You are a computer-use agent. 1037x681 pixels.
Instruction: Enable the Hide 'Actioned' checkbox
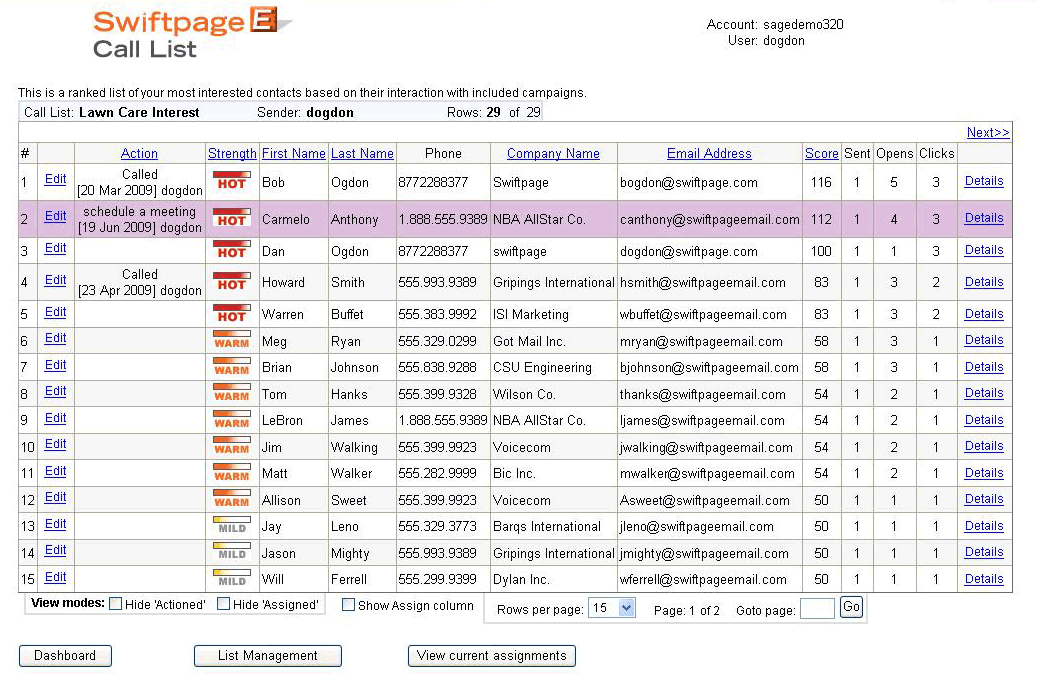coord(116,605)
